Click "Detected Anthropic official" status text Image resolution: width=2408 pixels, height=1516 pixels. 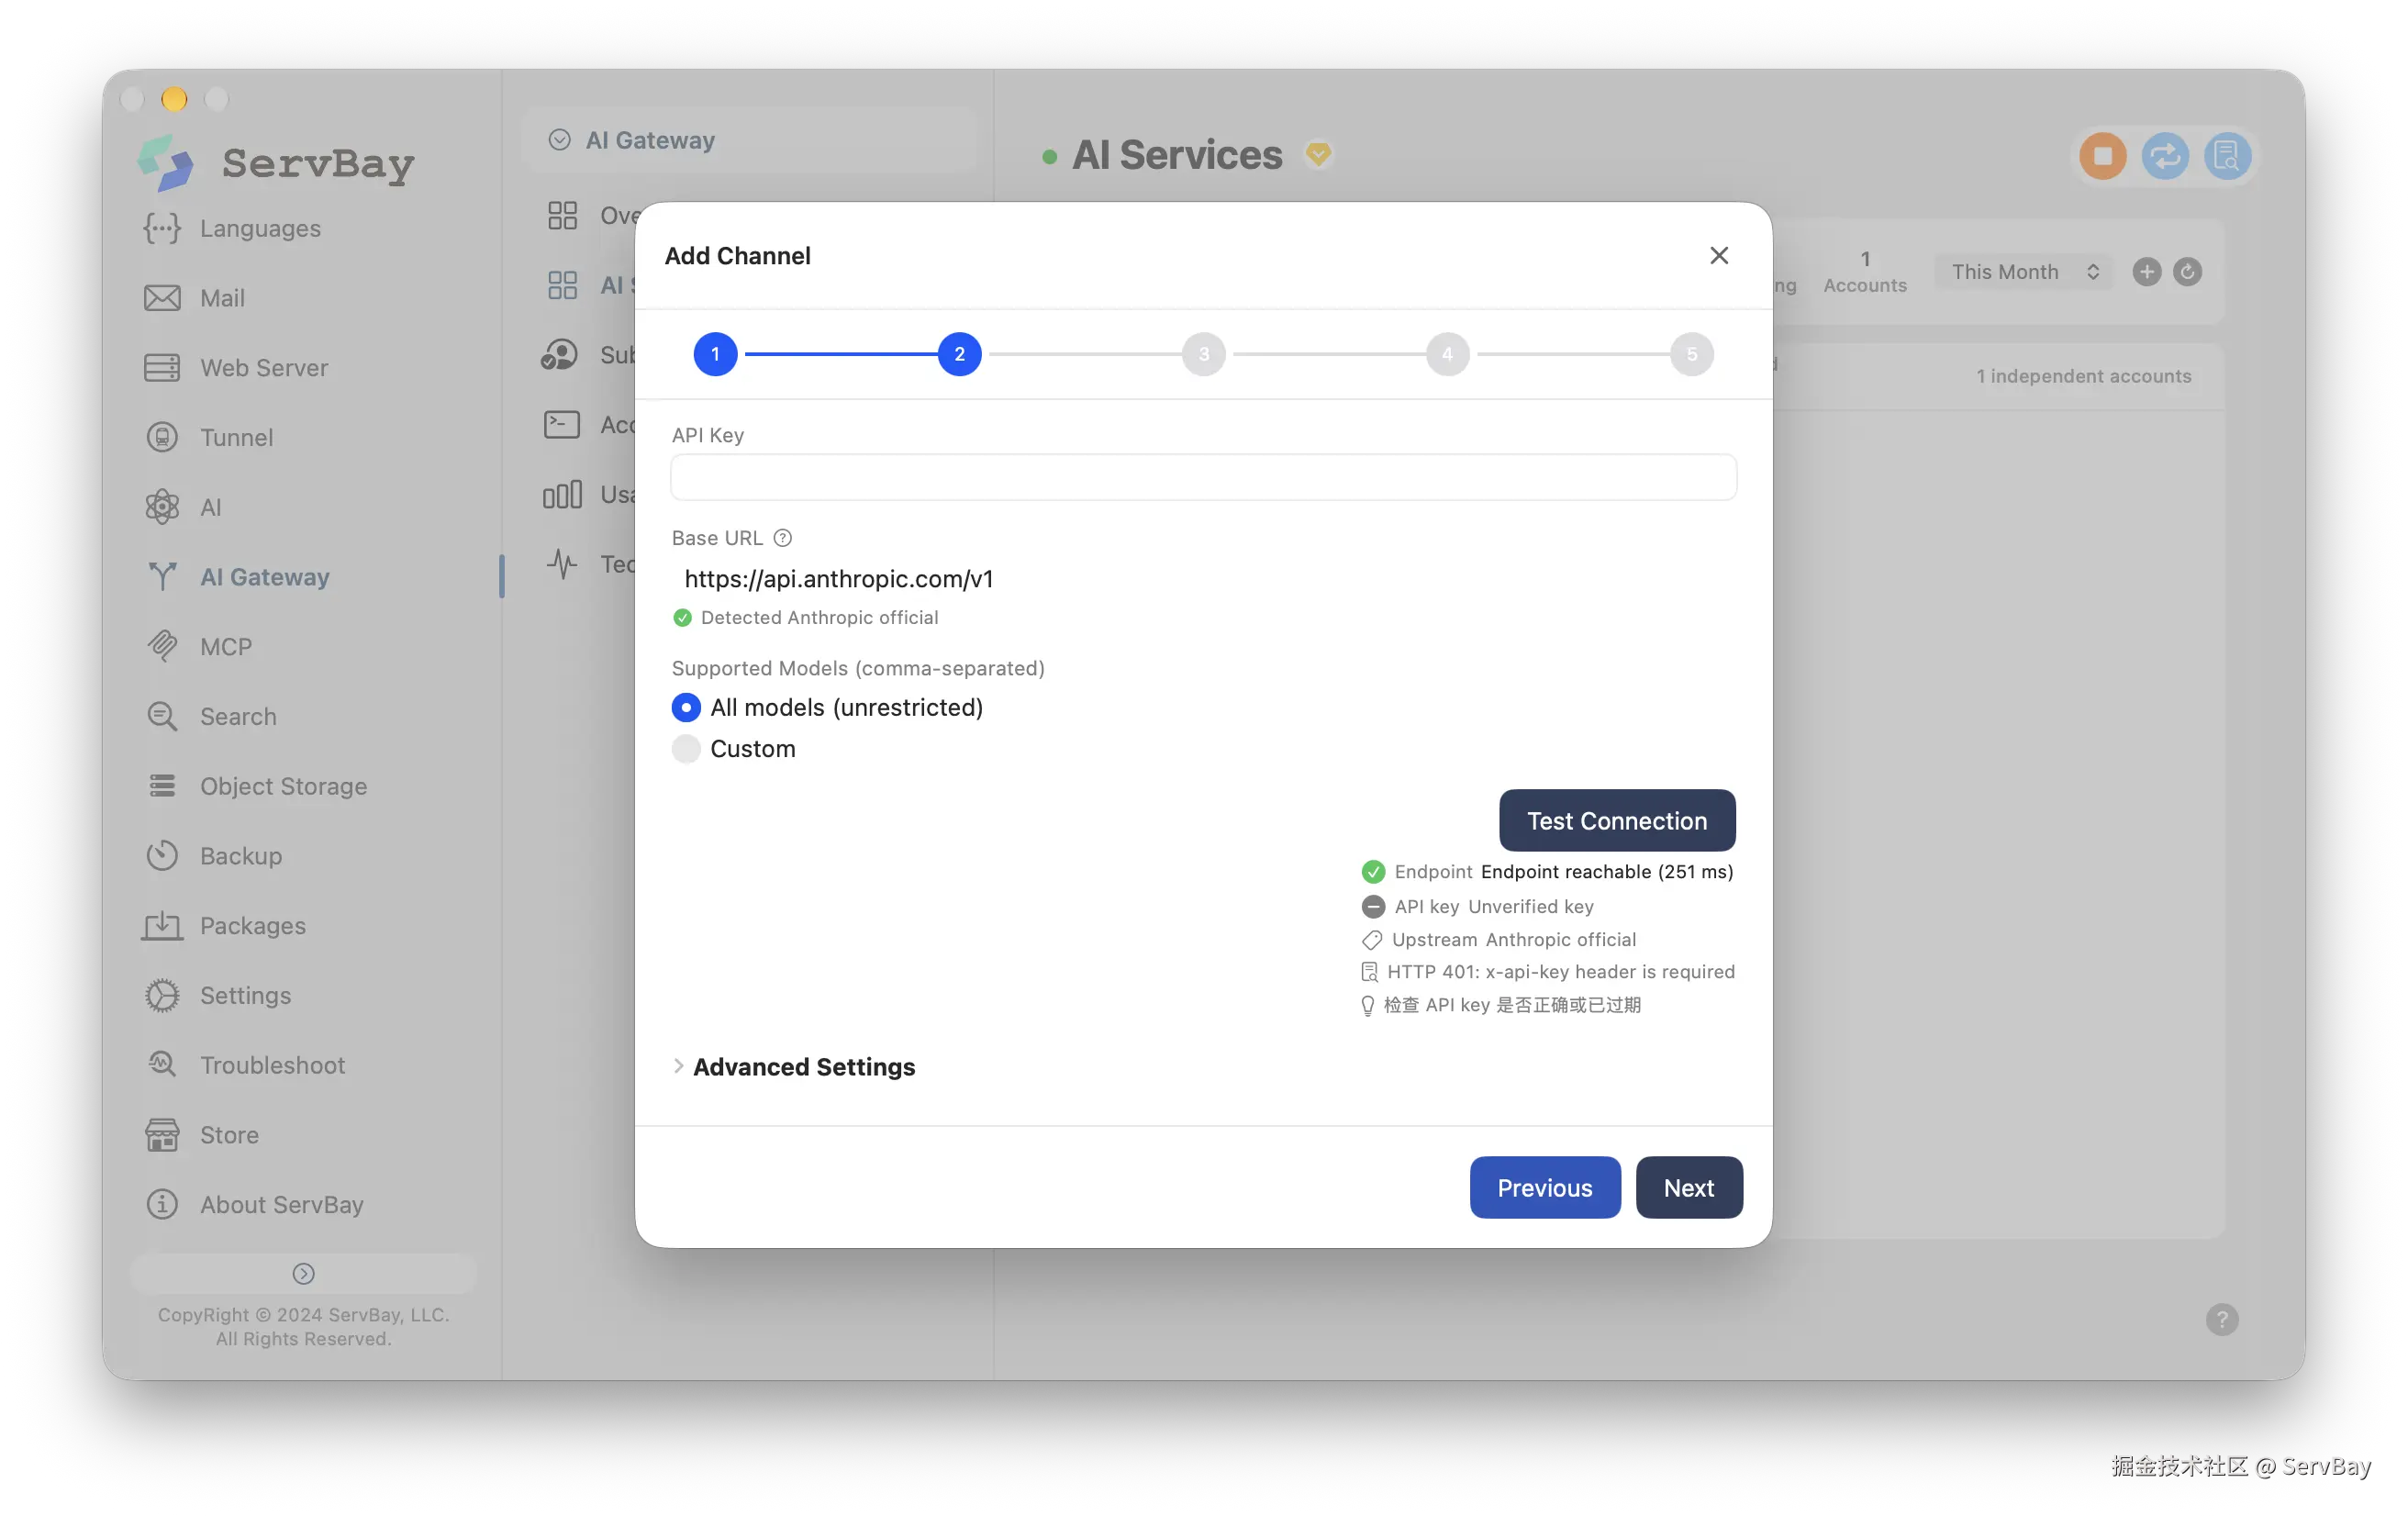[x=819, y=617]
